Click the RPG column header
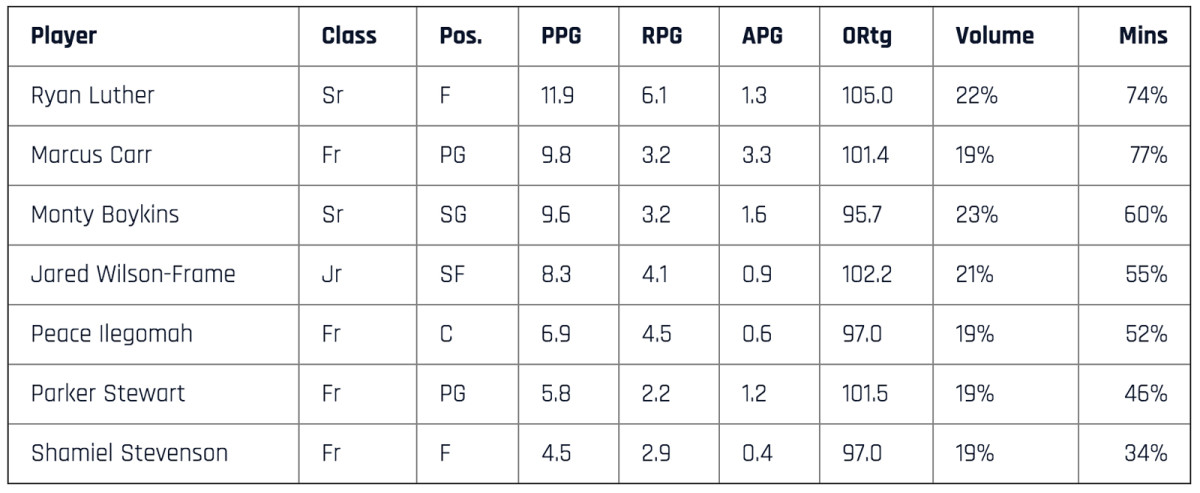 [x=662, y=36]
